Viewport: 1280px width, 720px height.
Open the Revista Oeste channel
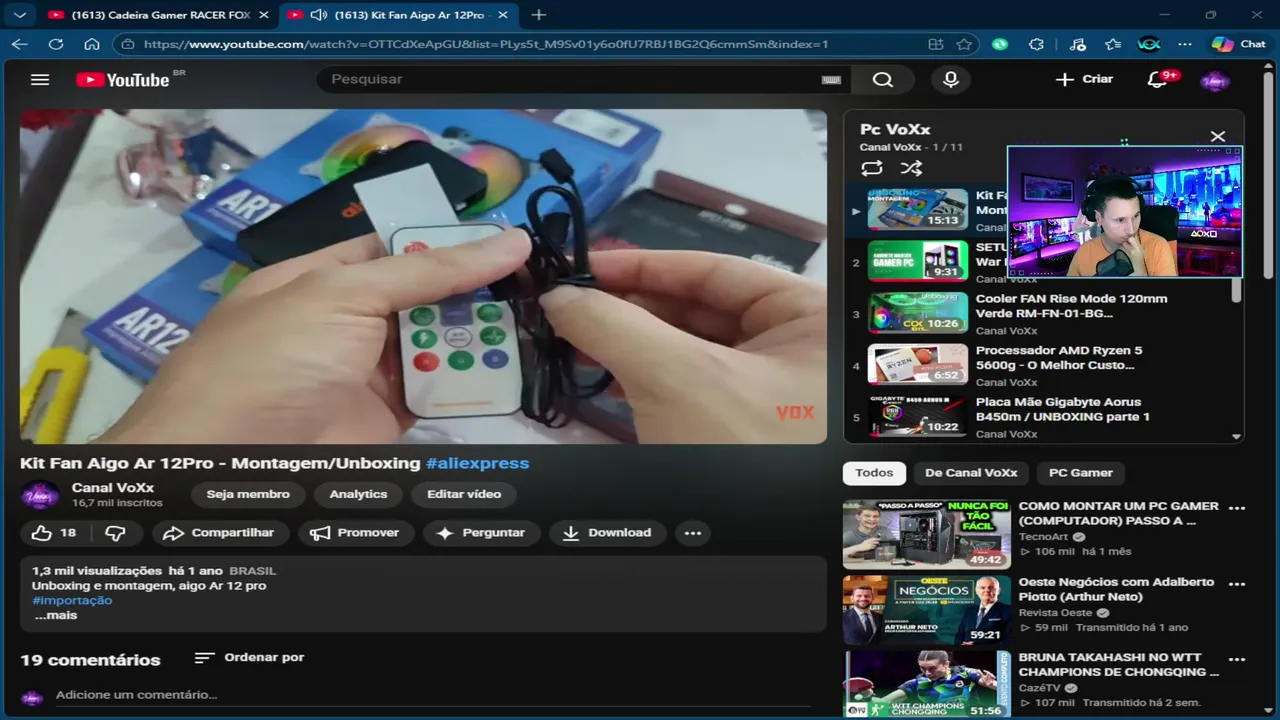1055,613
